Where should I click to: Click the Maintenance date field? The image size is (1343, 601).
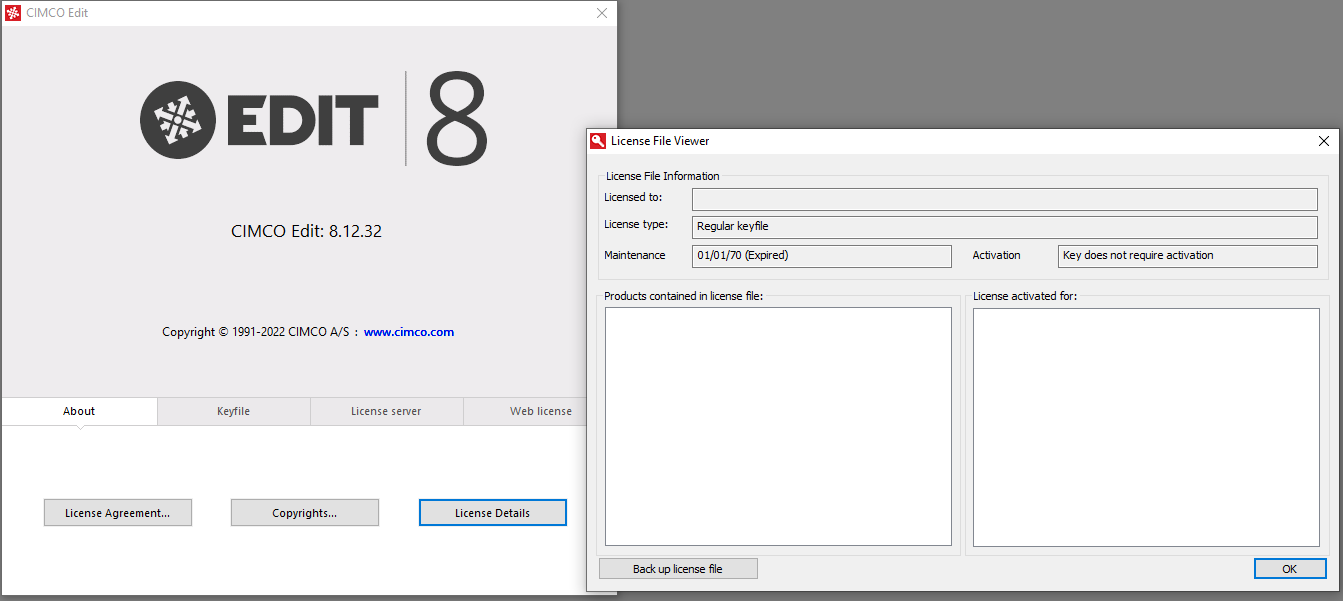tap(822, 256)
